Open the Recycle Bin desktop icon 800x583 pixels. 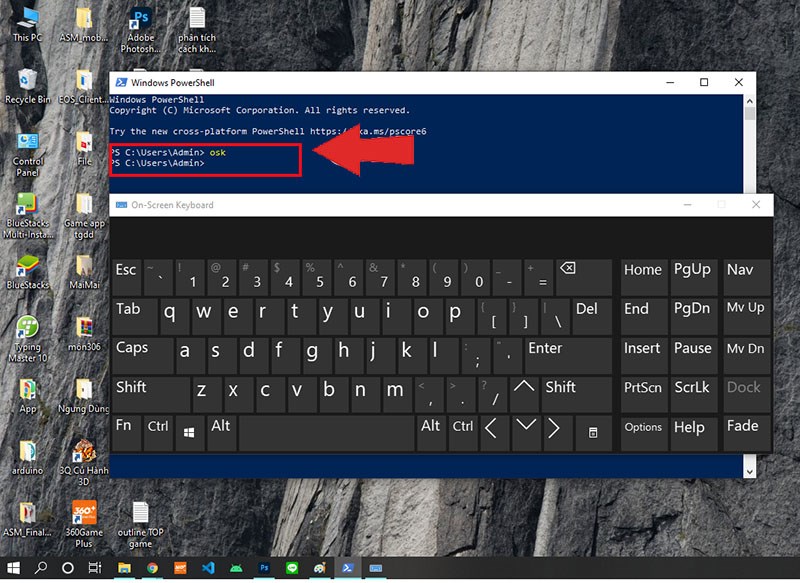(27, 87)
